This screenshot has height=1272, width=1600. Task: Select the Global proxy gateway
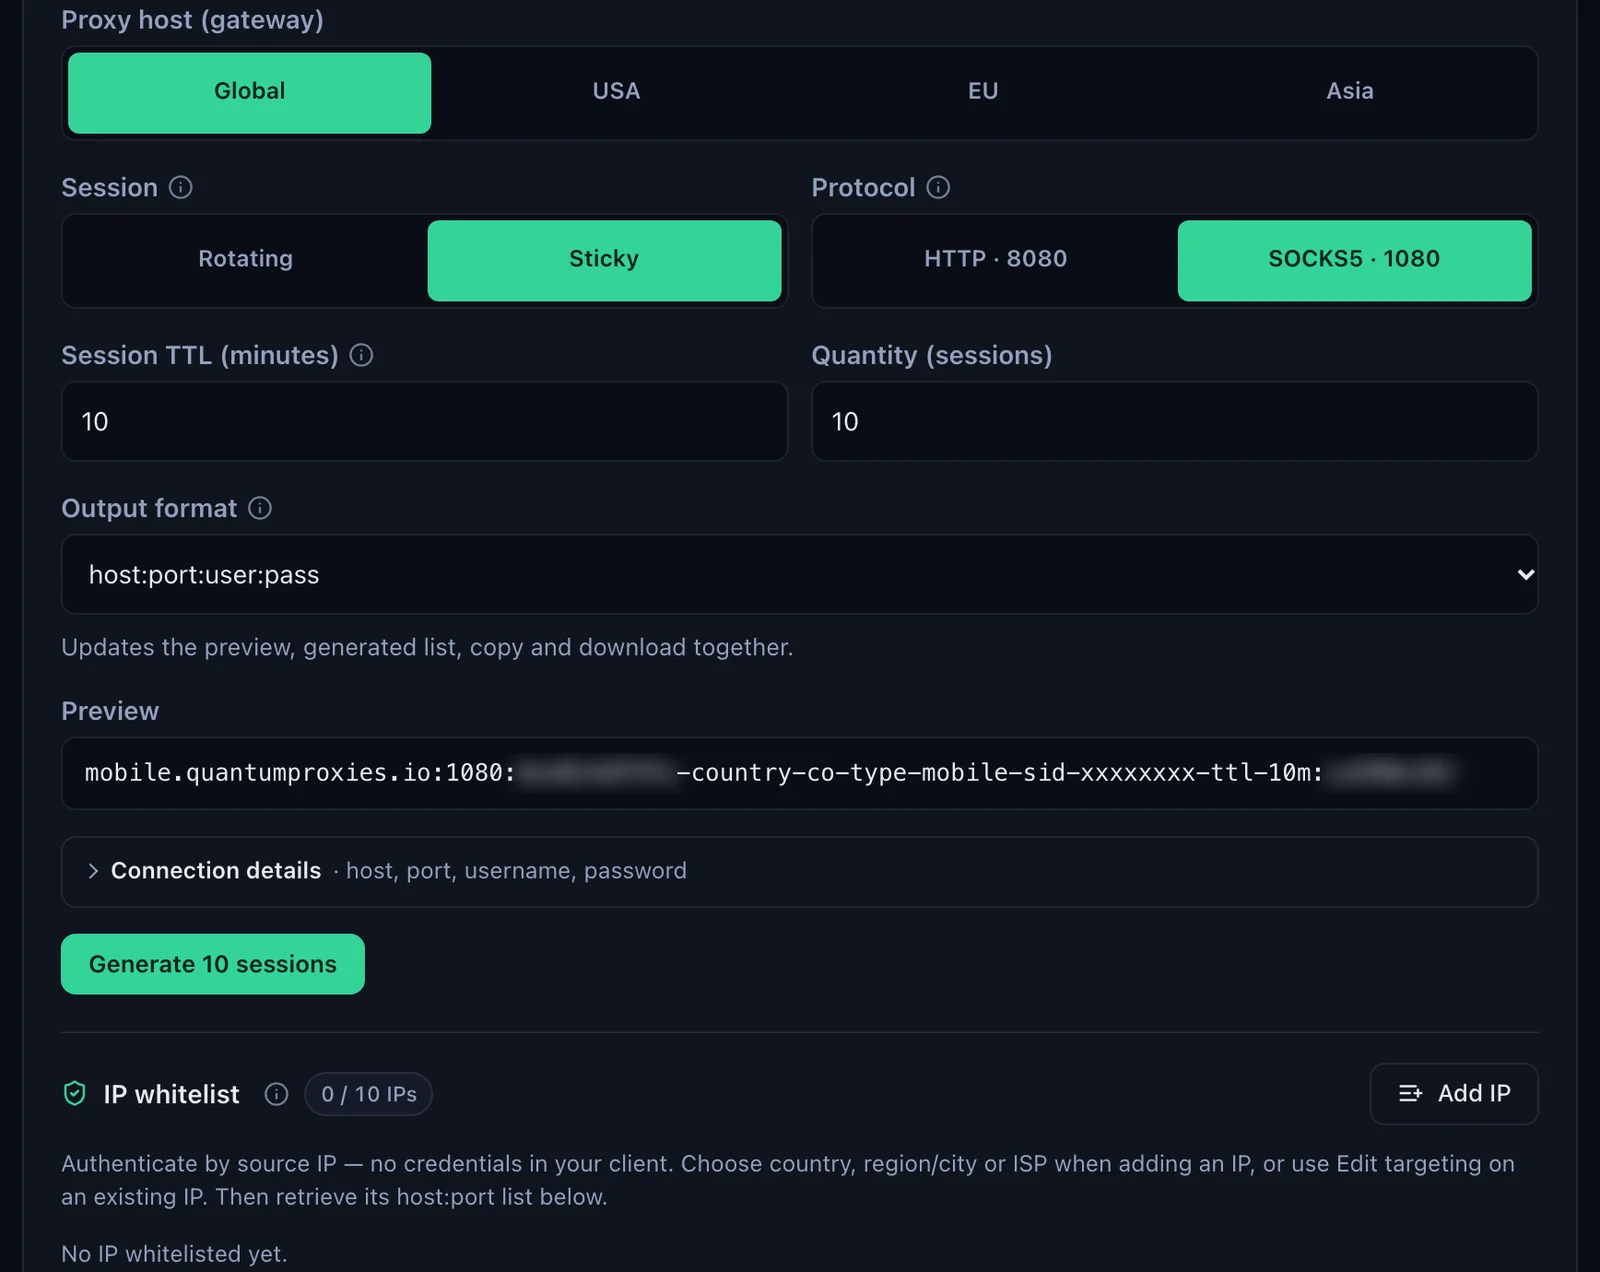(249, 92)
